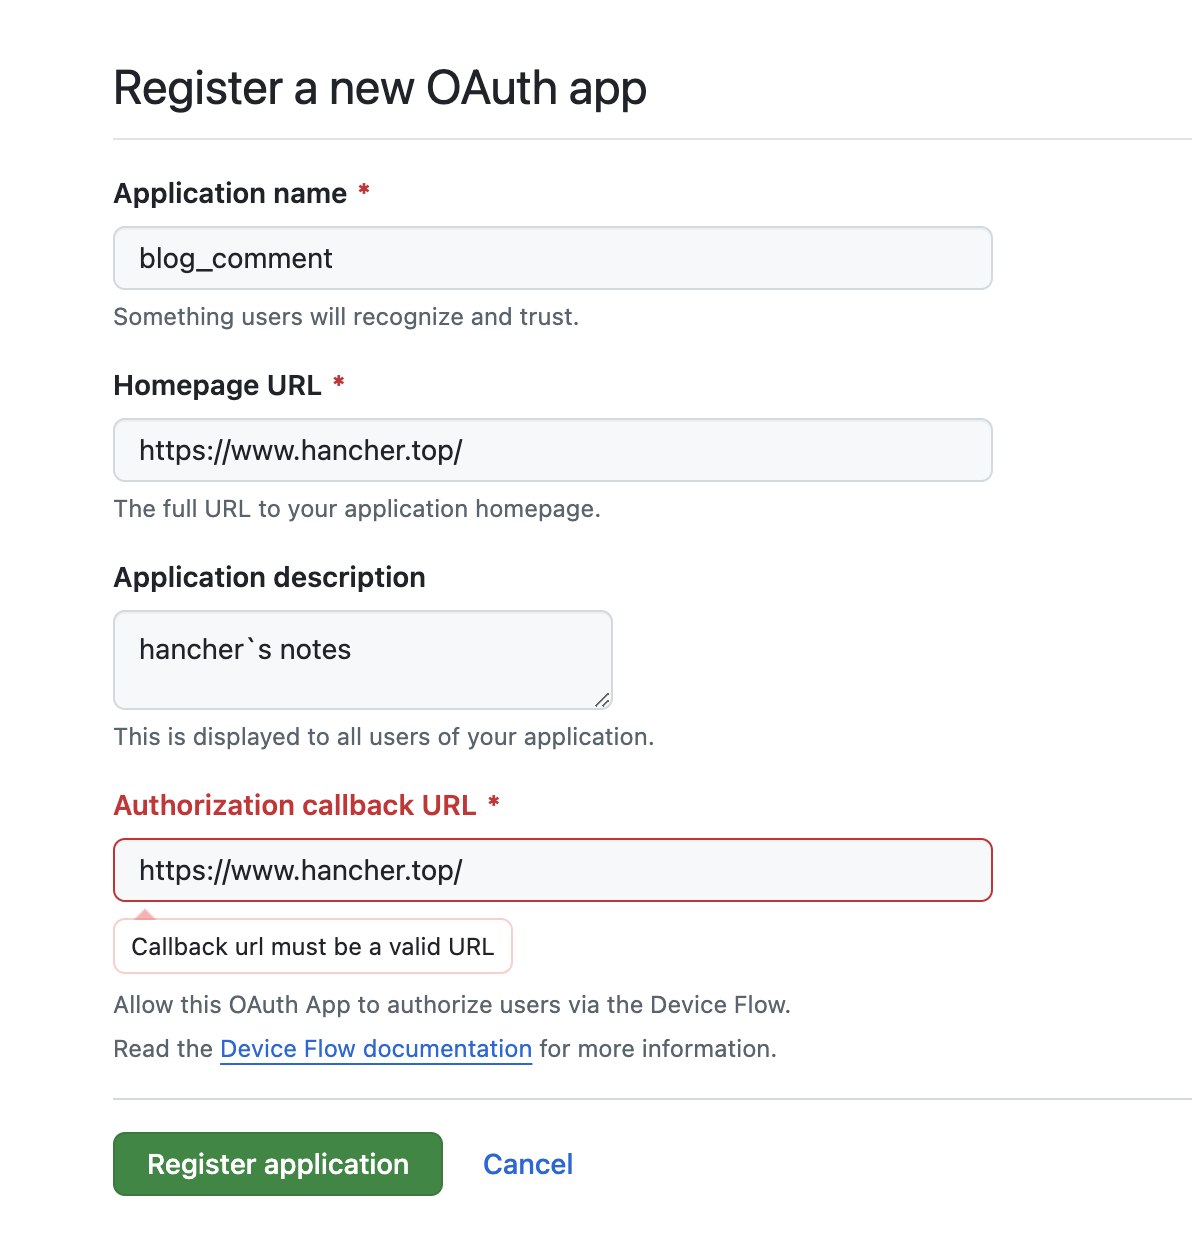The width and height of the screenshot is (1192, 1260).
Task: Select the blog_comment text
Action: point(235,258)
